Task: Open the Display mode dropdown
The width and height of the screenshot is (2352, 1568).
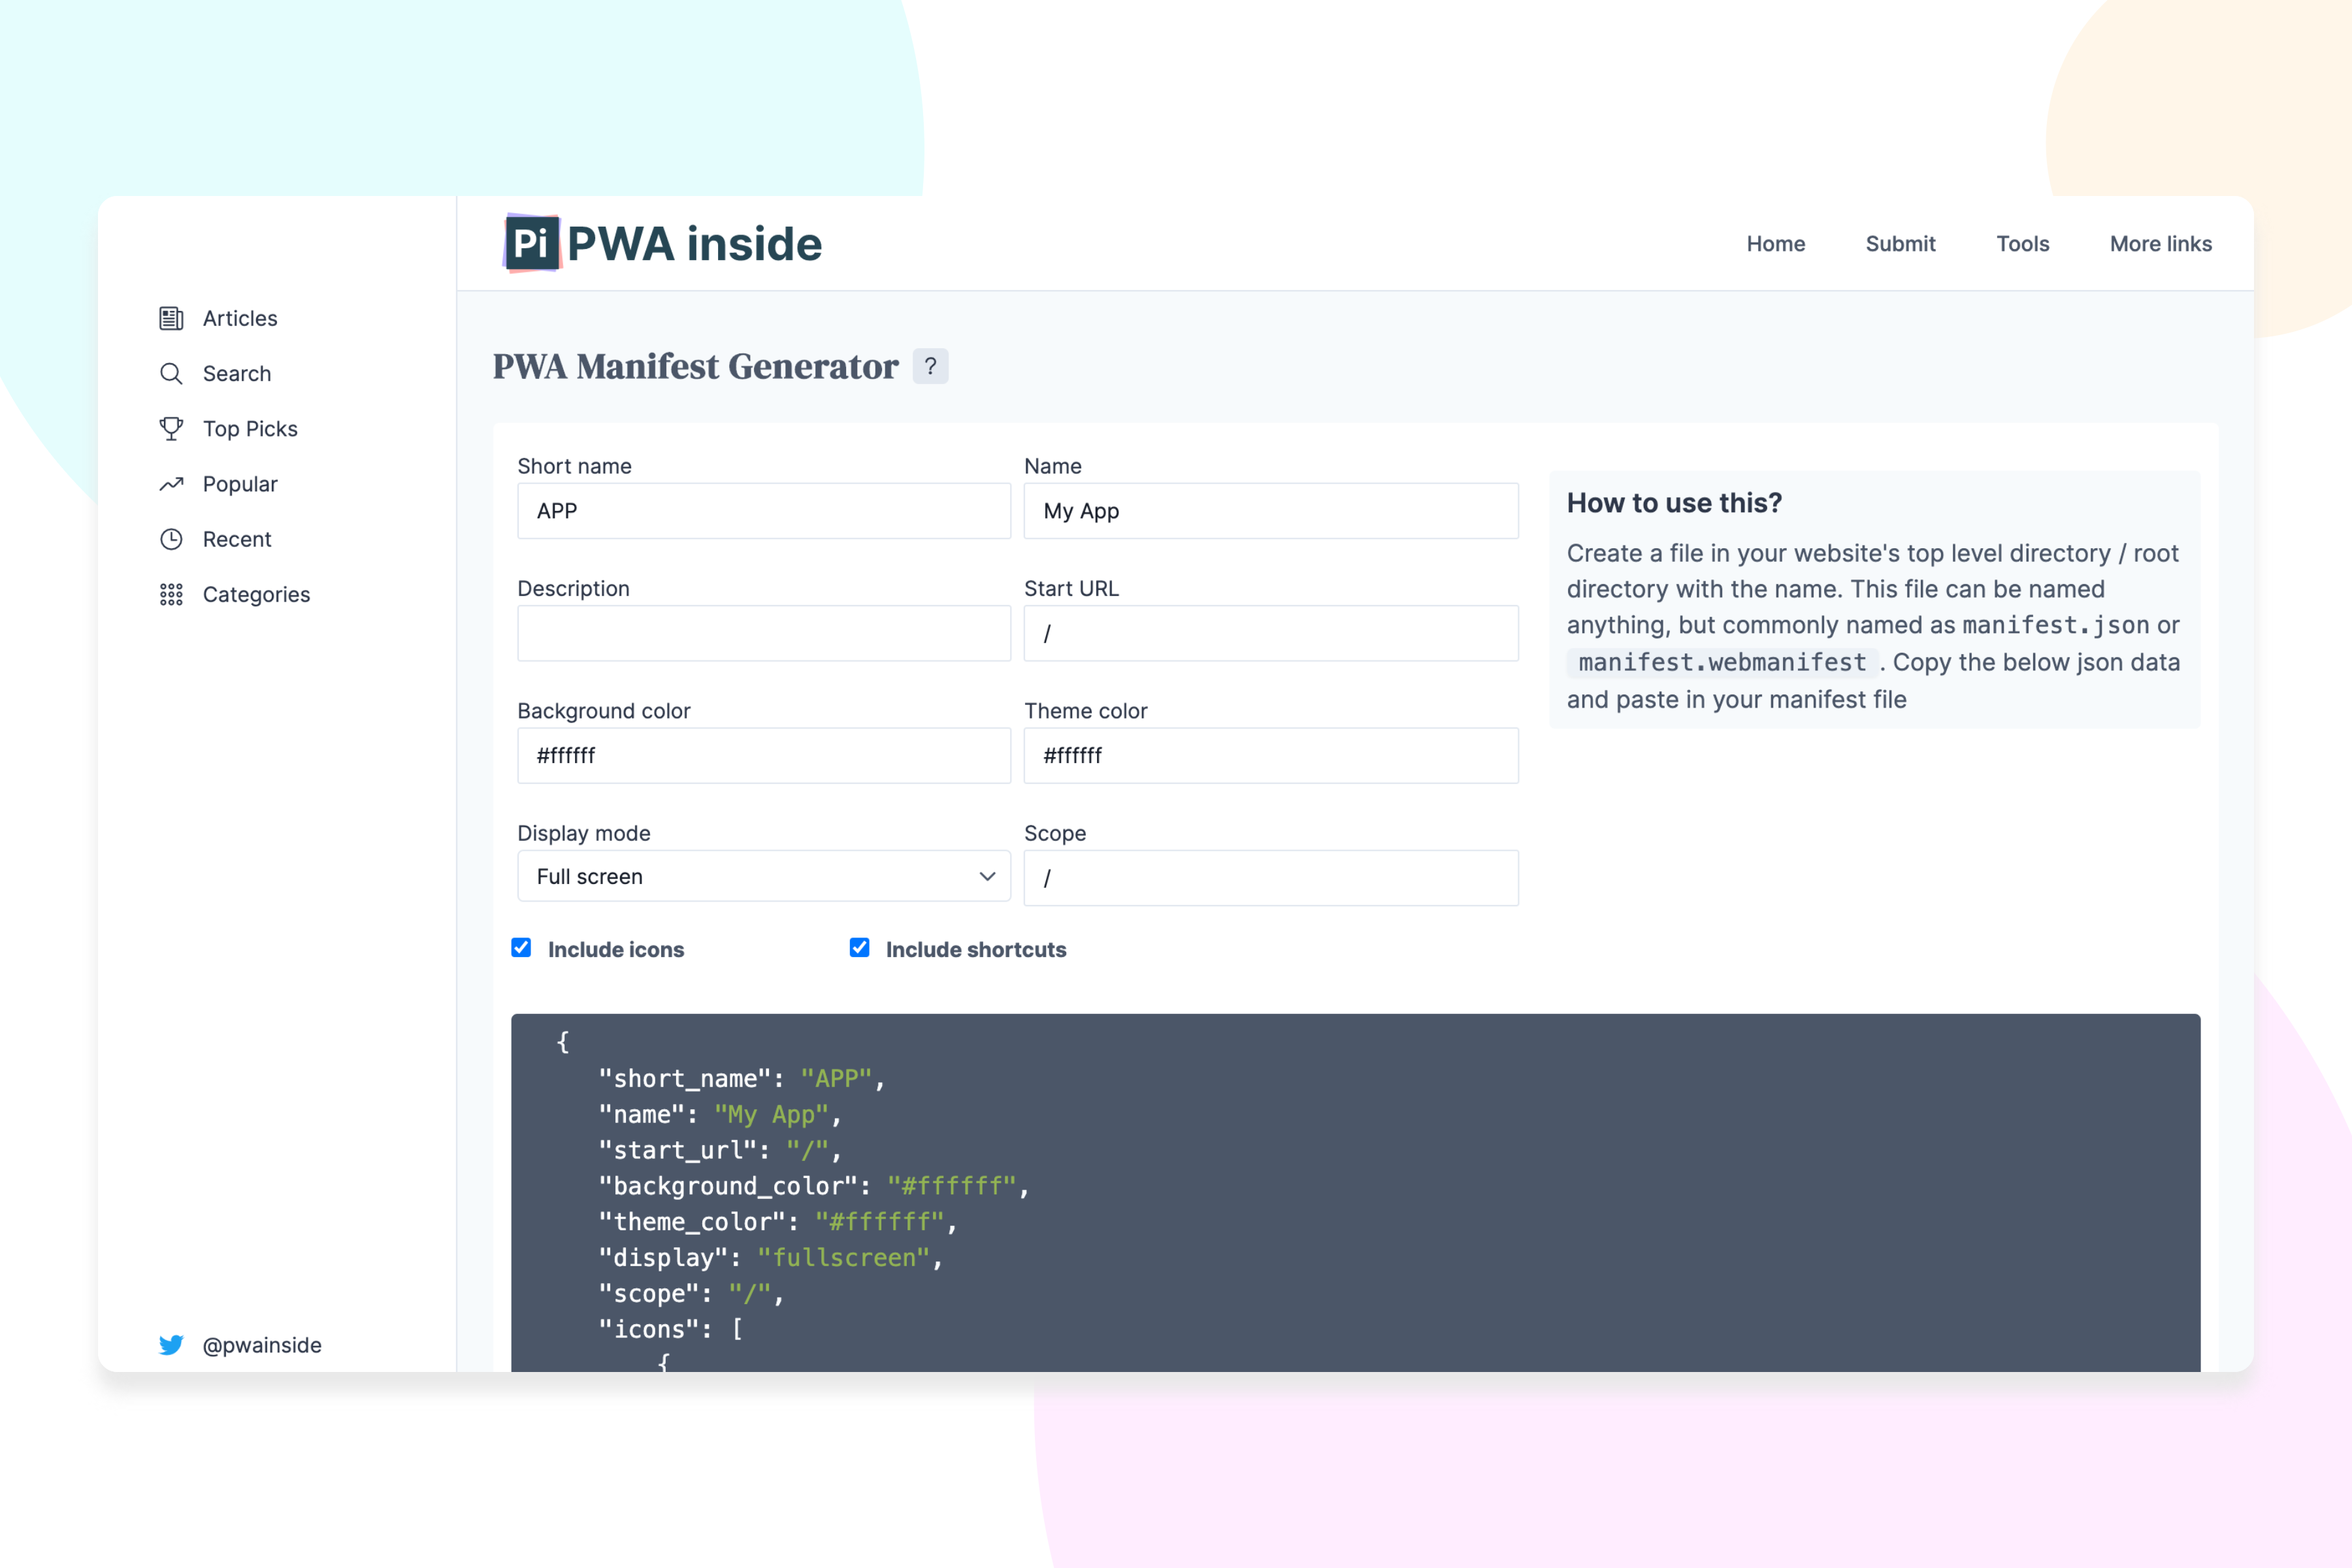Action: coord(764,877)
